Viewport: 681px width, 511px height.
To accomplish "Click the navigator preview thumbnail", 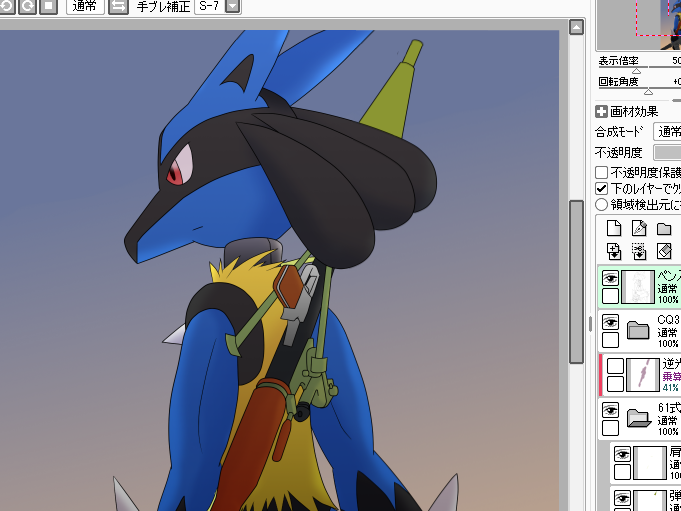I will (639, 24).
